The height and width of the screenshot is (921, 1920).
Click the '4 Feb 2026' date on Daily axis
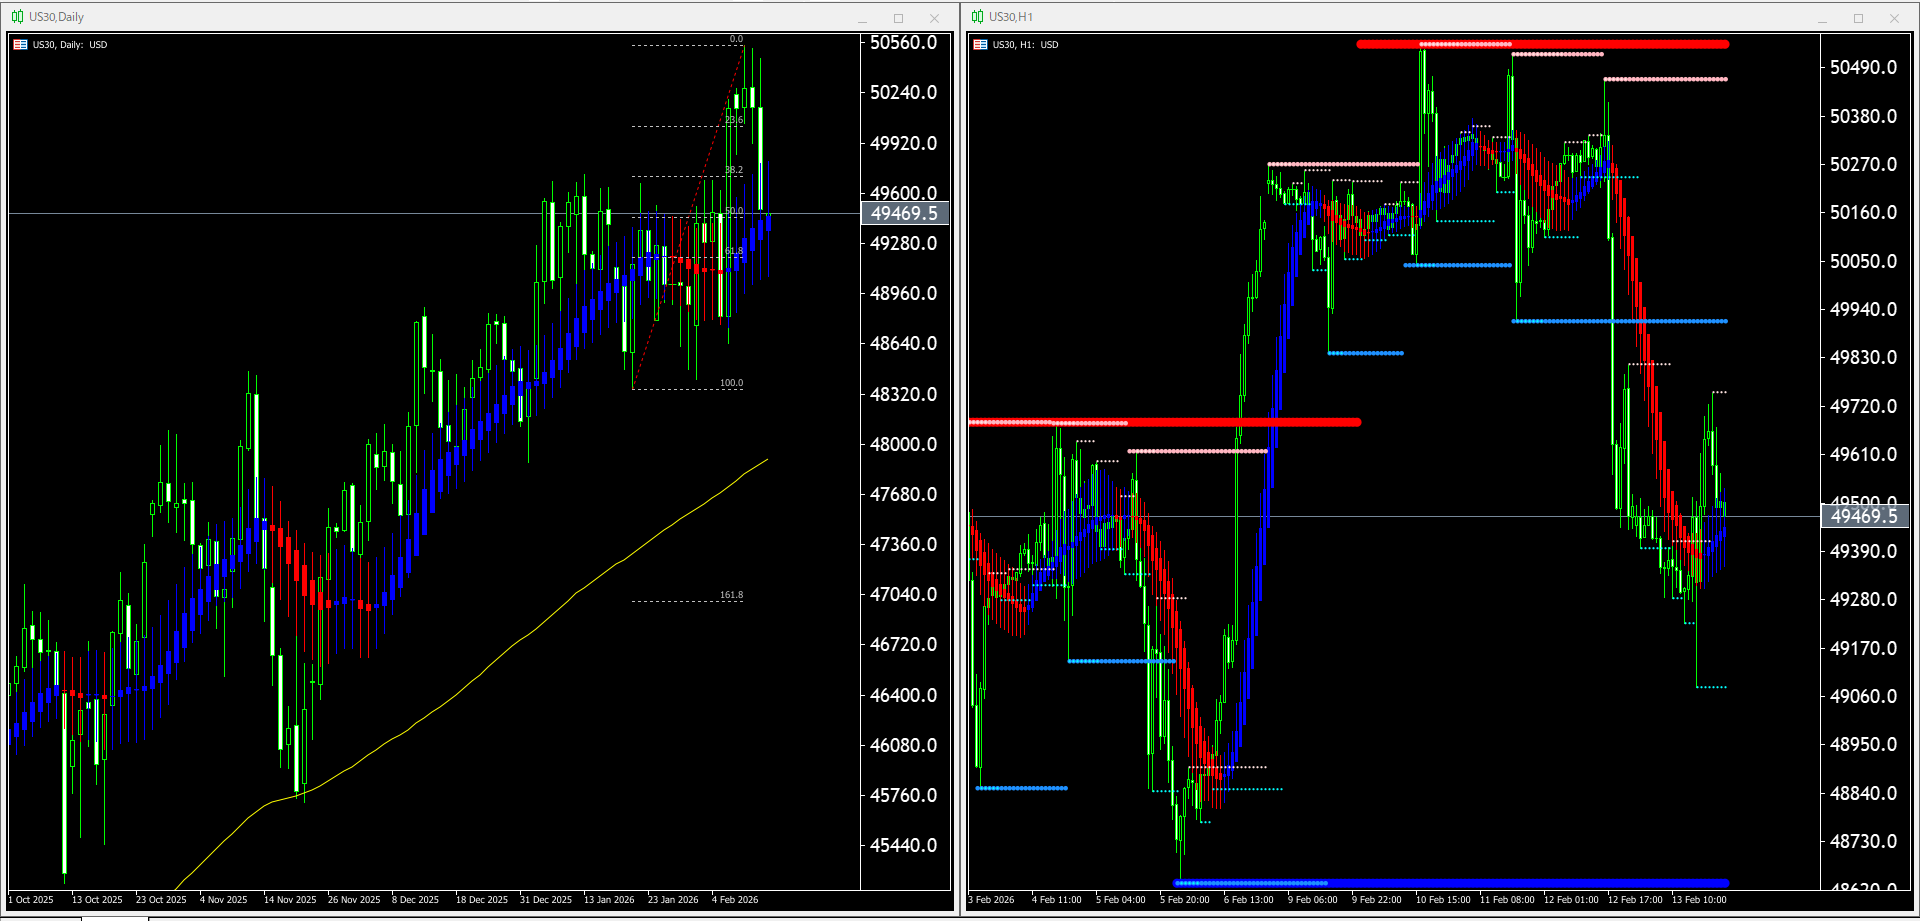(x=735, y=900)
